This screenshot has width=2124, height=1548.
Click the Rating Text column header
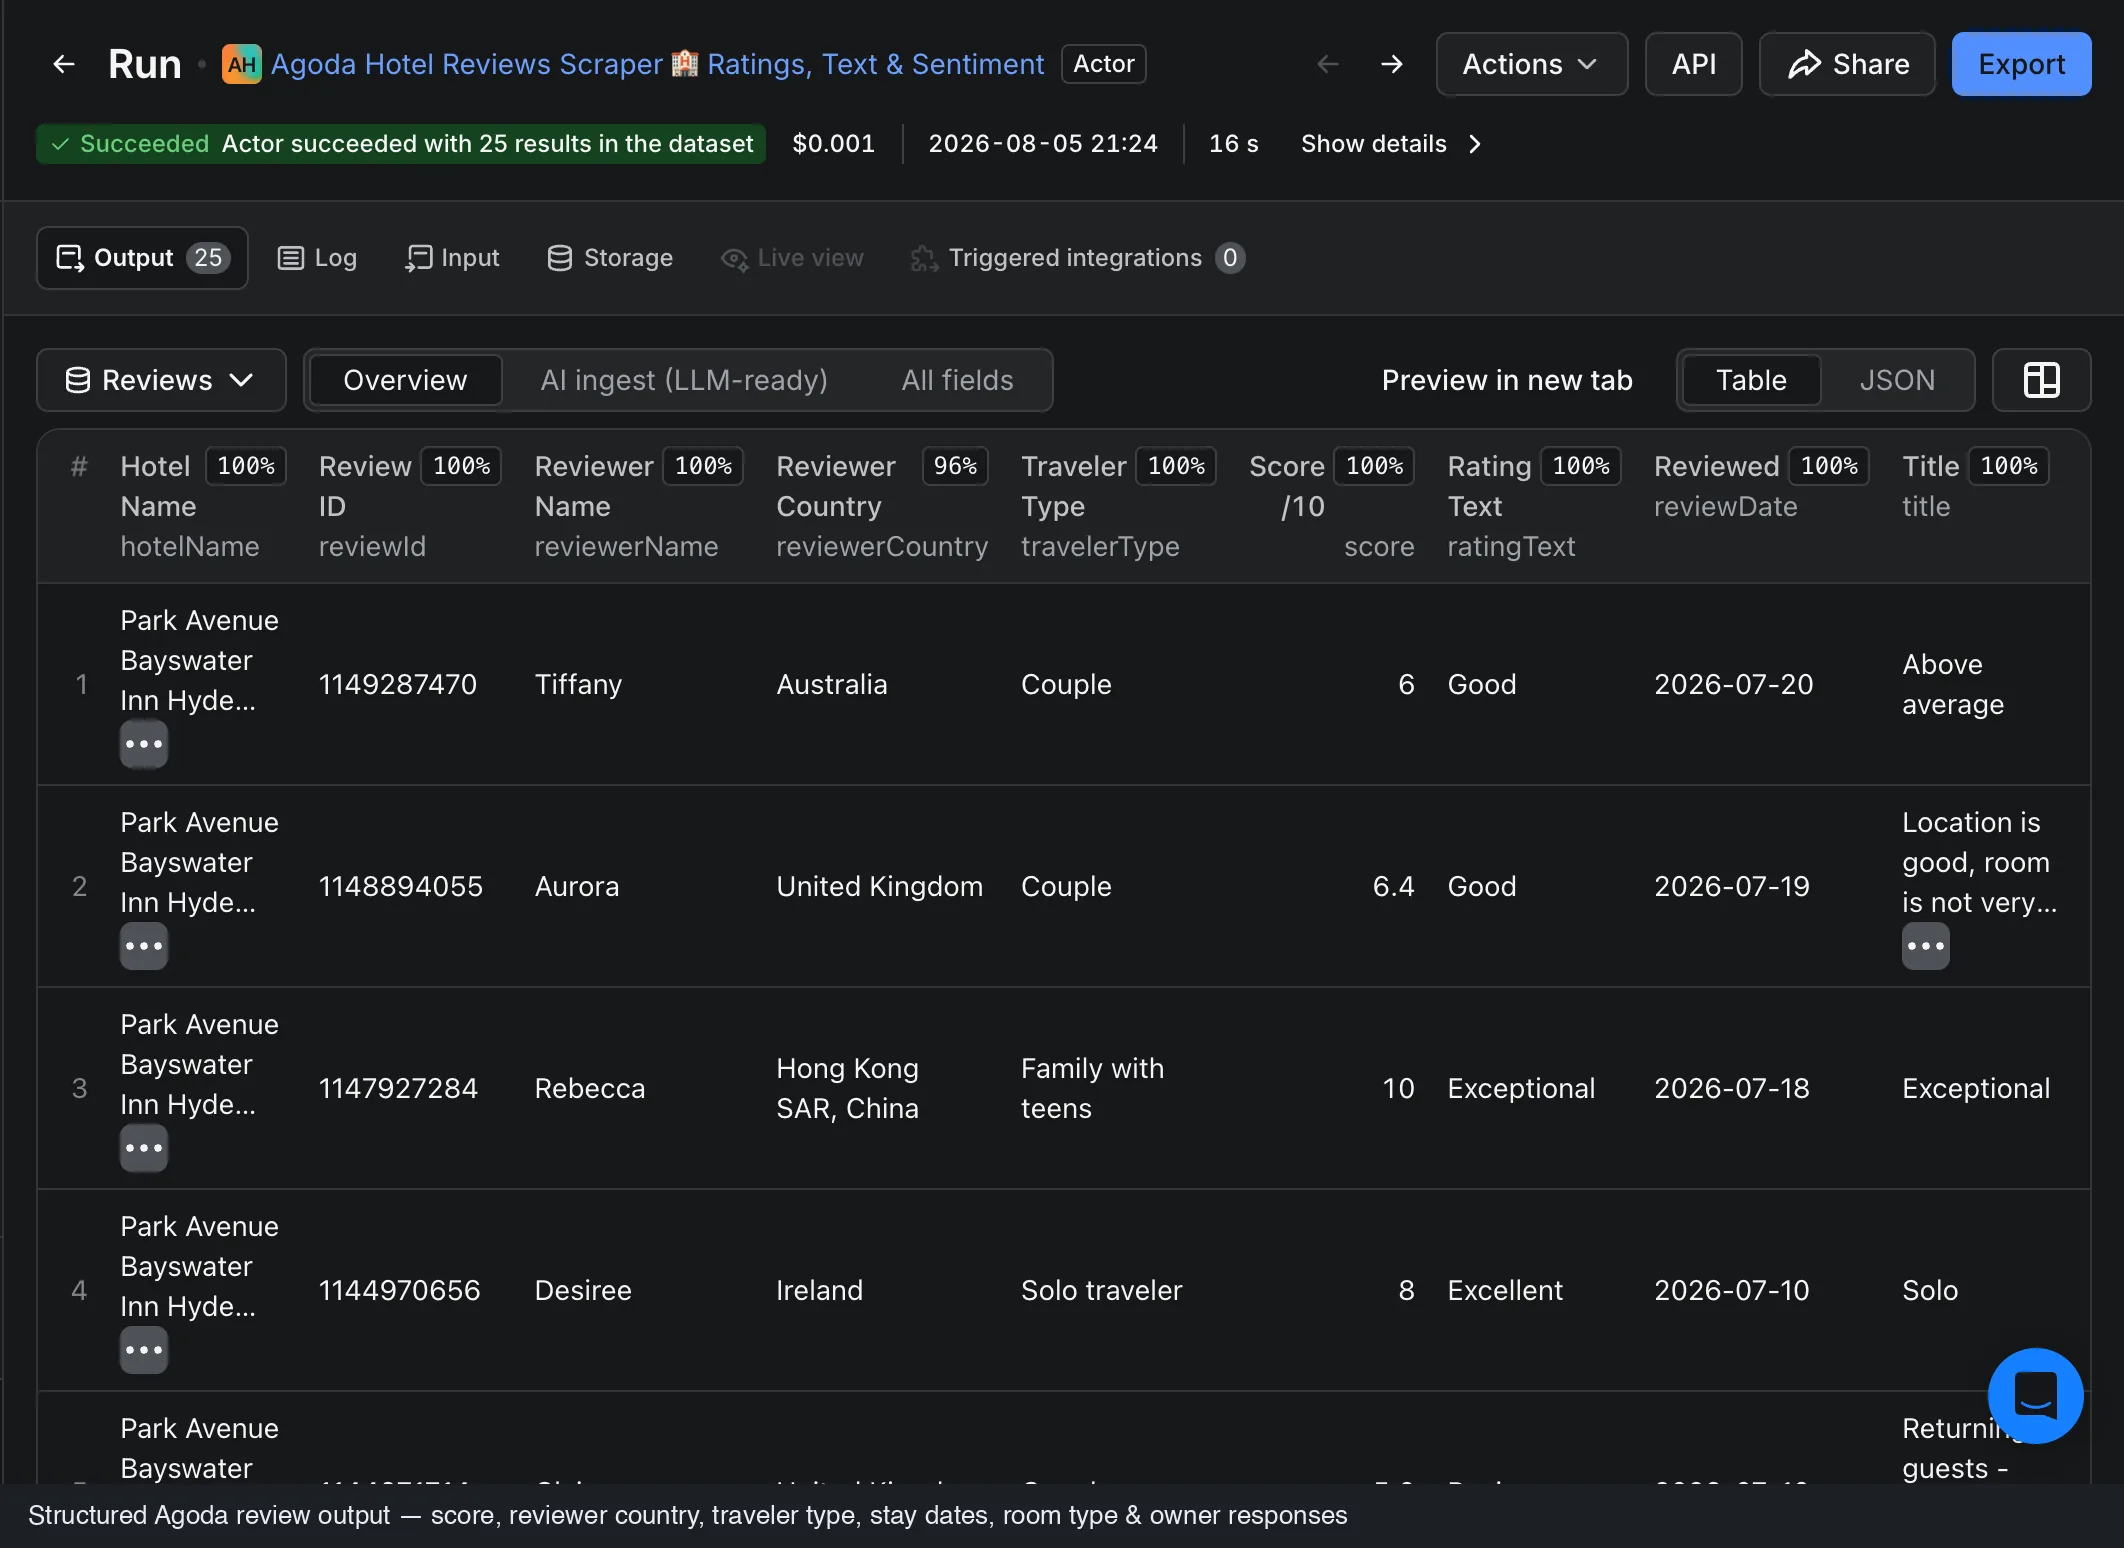(1535, 506)
